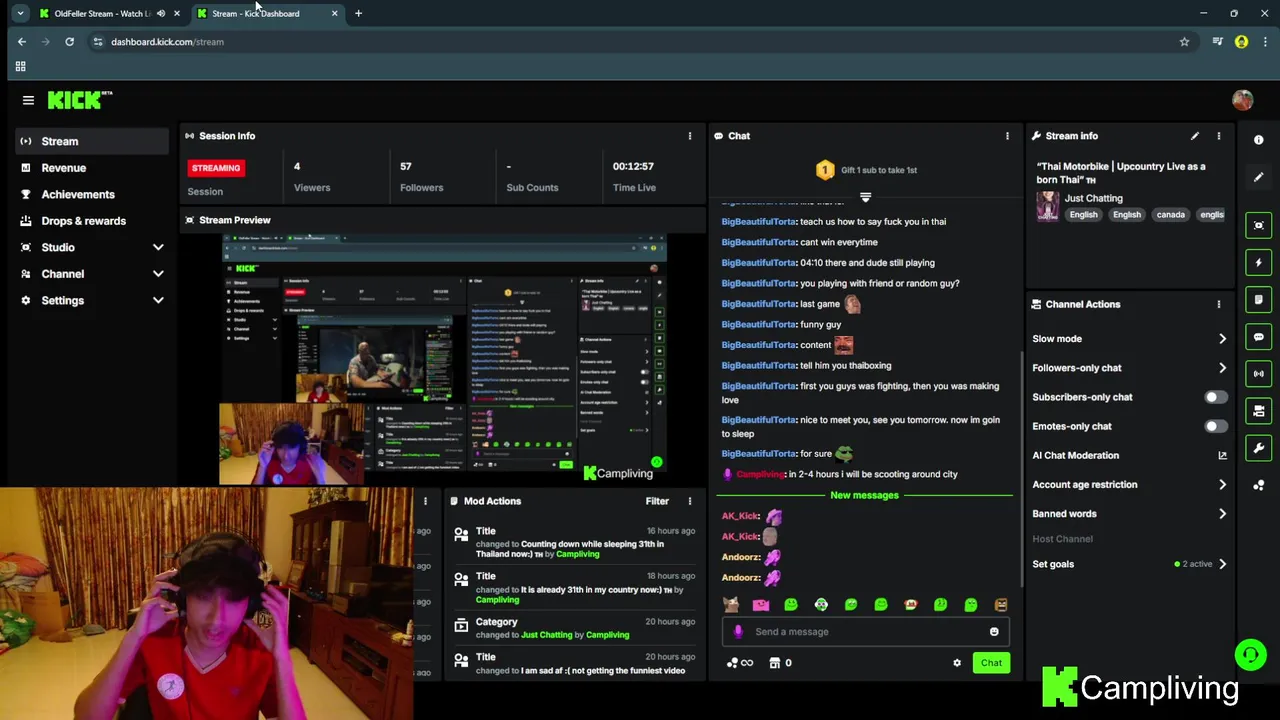Screen dimensions: 1280x720
Task: Reload the page in browser
Action: pos(69,42)
